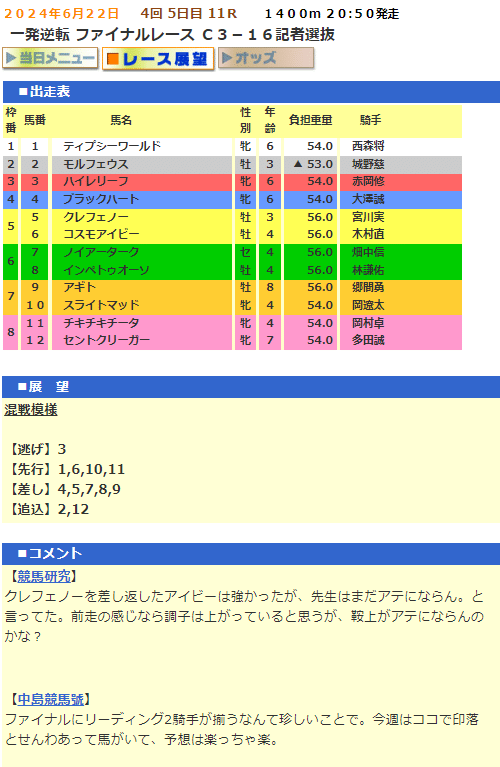500x767 pixels.
Task: Click the 馬名 column header
Action: [x=121, y=120]
